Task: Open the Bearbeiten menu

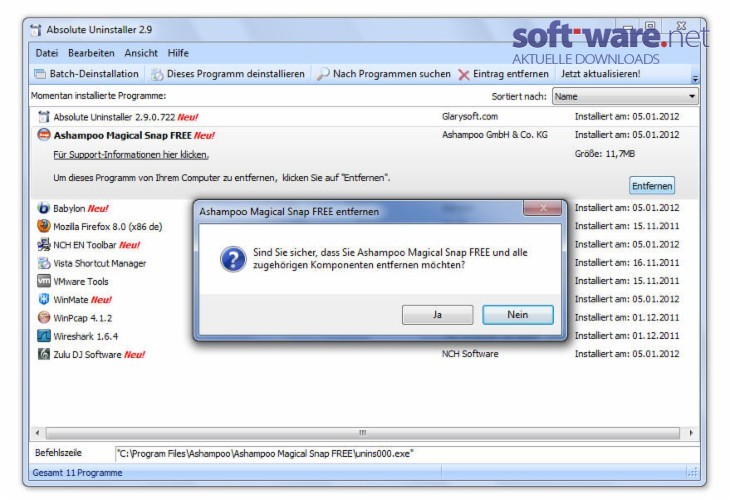Action: coord(91,53)
